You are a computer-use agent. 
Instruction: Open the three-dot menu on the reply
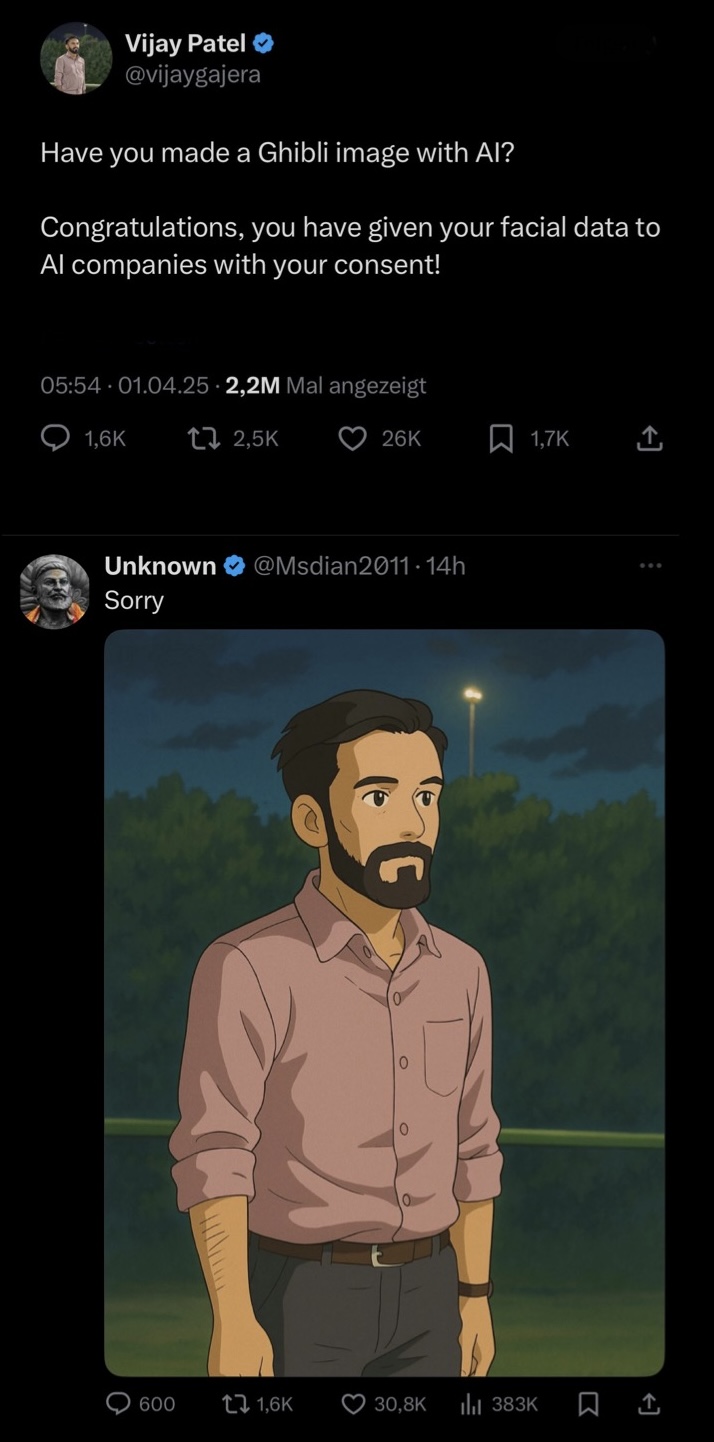[651, 566]
